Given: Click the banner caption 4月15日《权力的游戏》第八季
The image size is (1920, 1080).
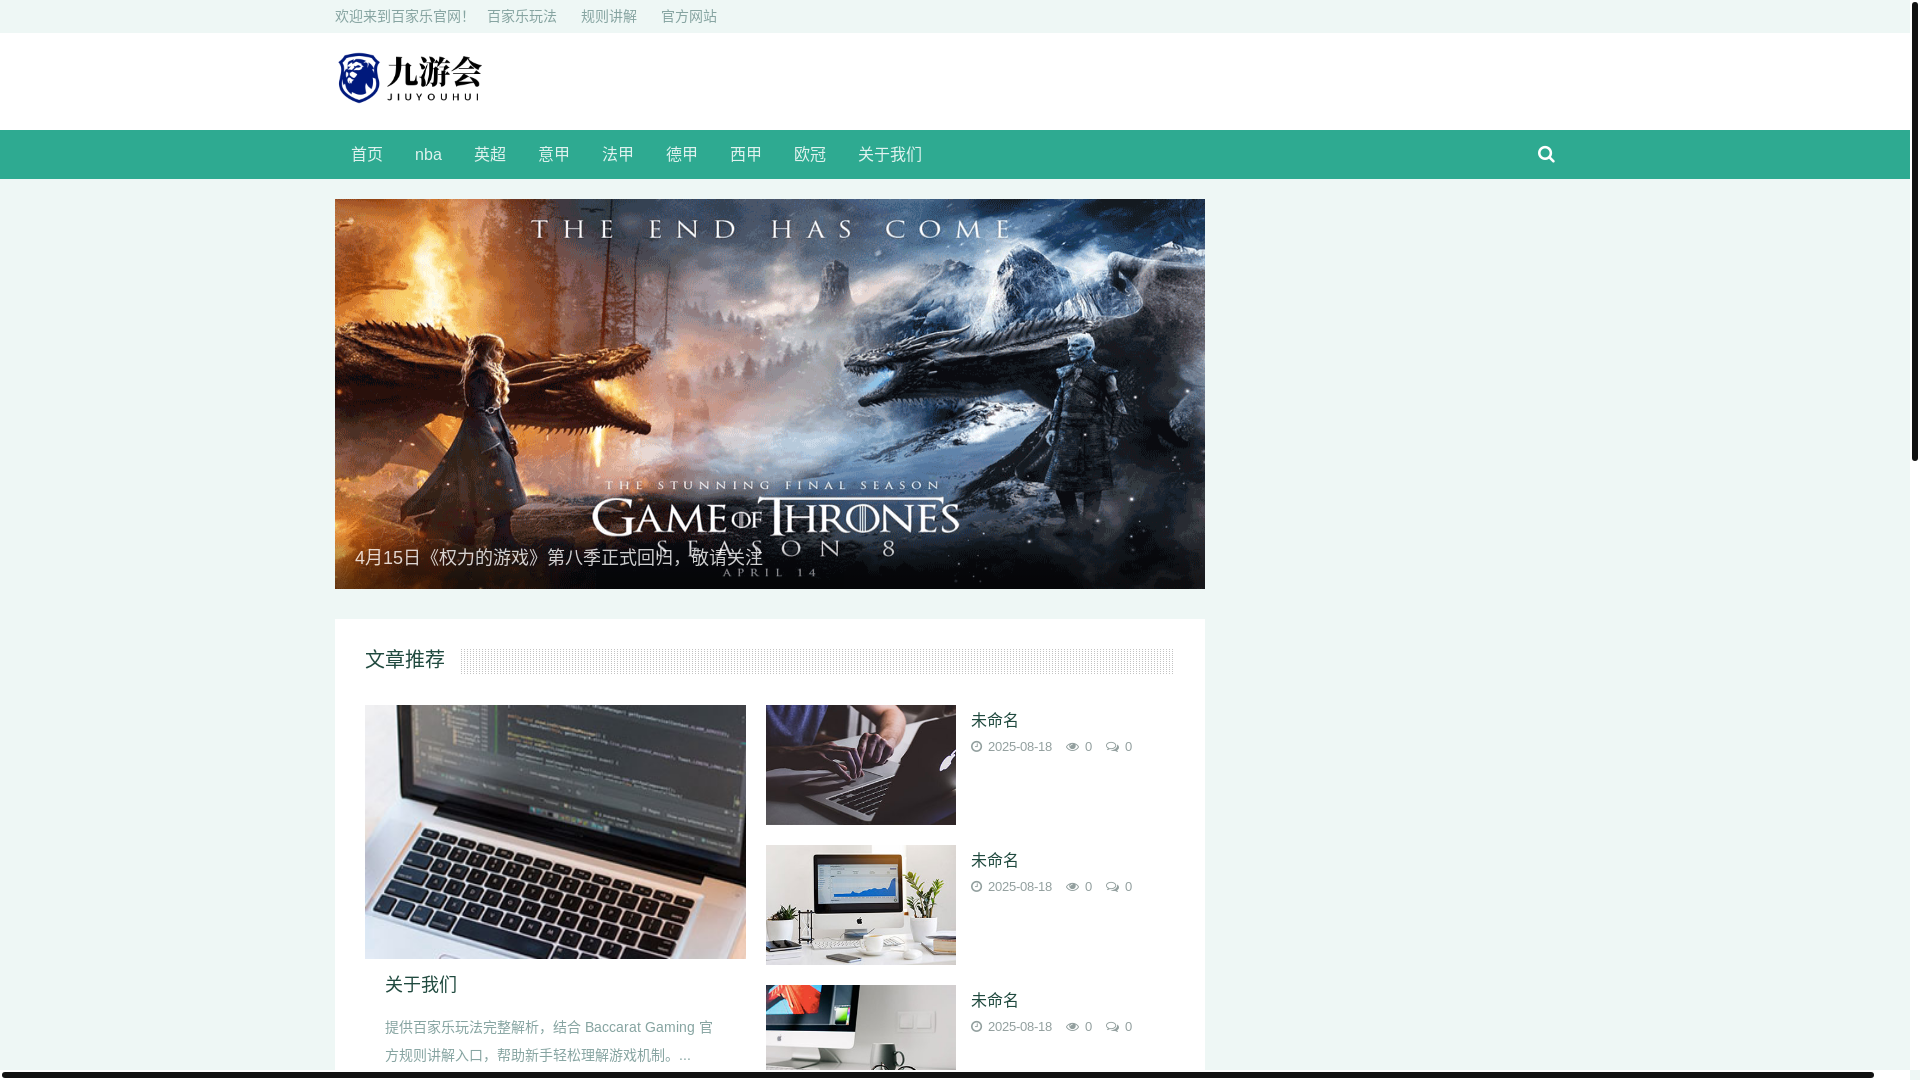Looking at the screenshot, I should [558, 557].
